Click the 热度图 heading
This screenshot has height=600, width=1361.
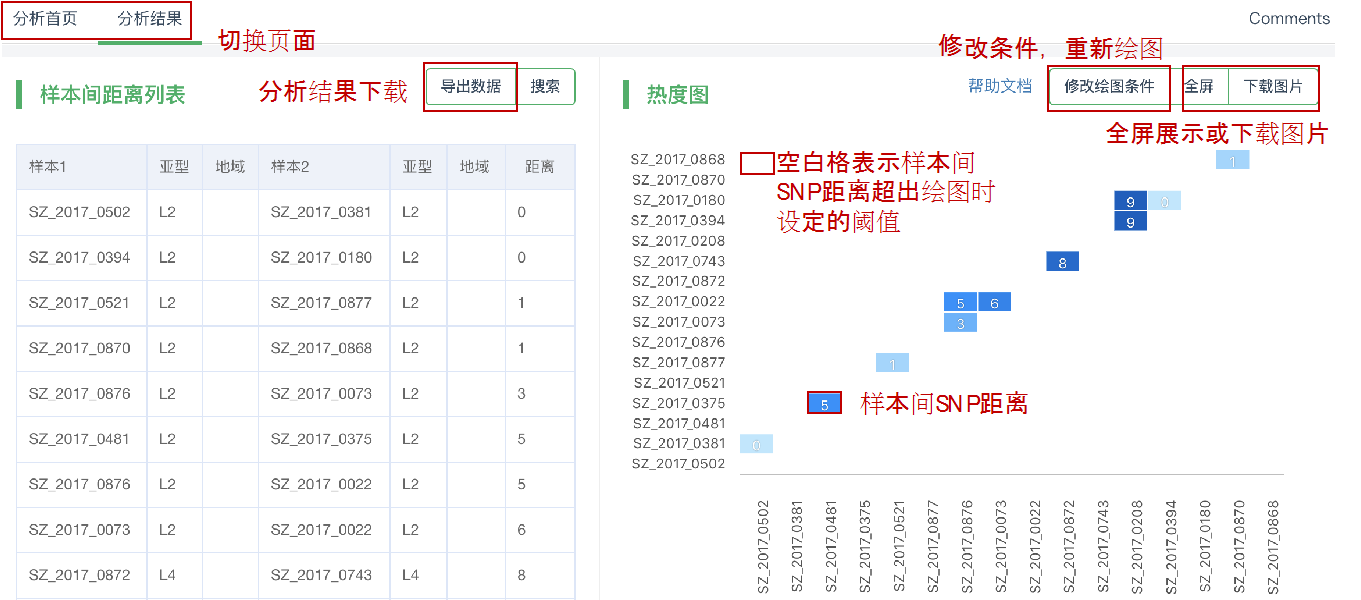[677, 95]
